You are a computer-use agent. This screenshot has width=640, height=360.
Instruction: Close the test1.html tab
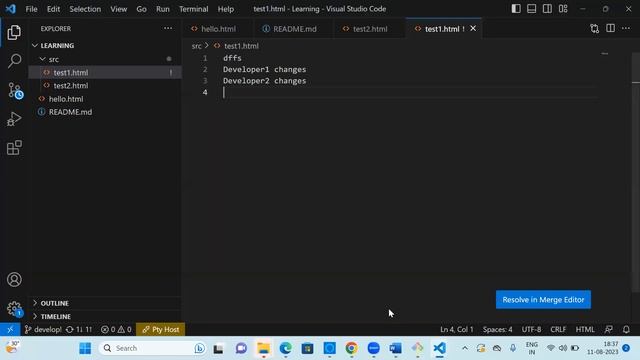(473, 29)
